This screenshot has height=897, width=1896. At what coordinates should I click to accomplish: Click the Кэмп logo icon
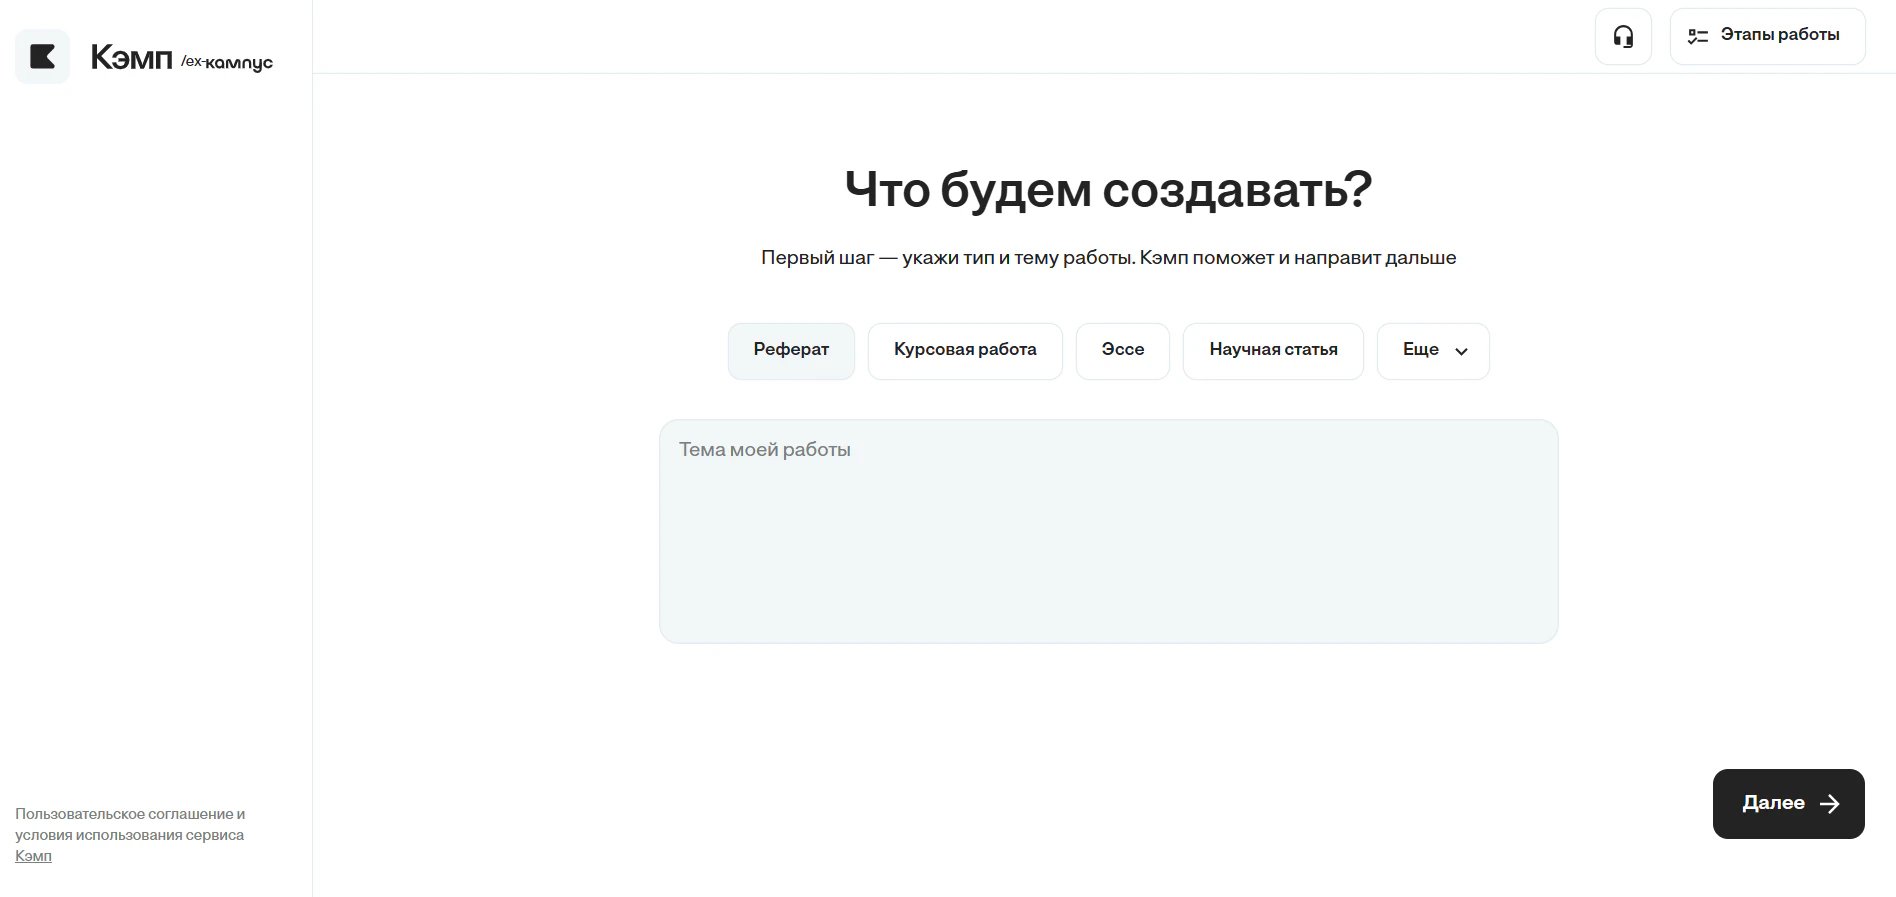point(42,56)
